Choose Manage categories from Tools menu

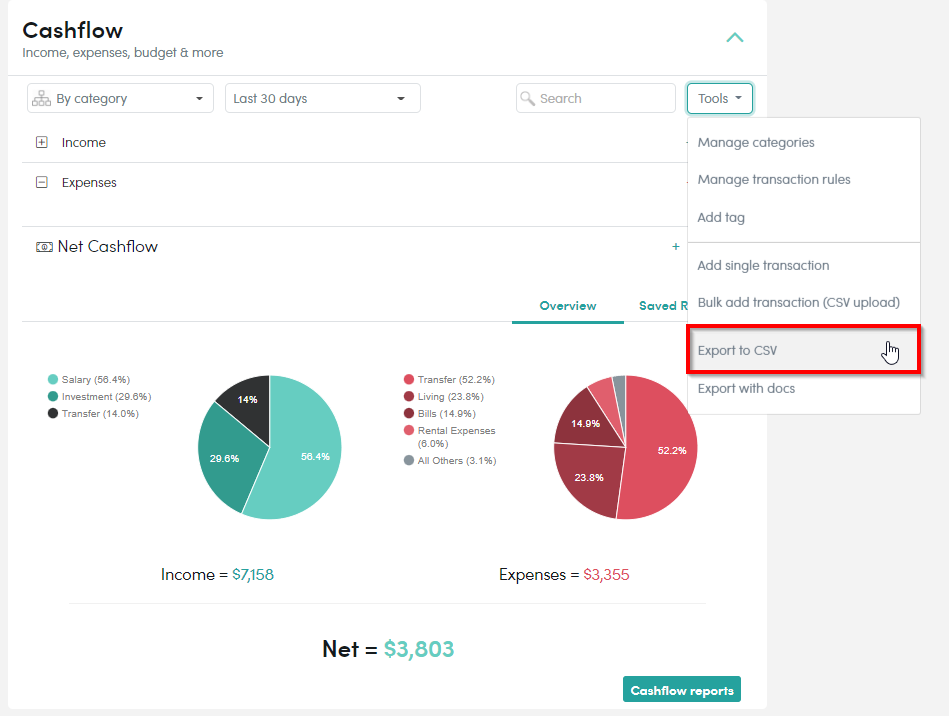756,143
